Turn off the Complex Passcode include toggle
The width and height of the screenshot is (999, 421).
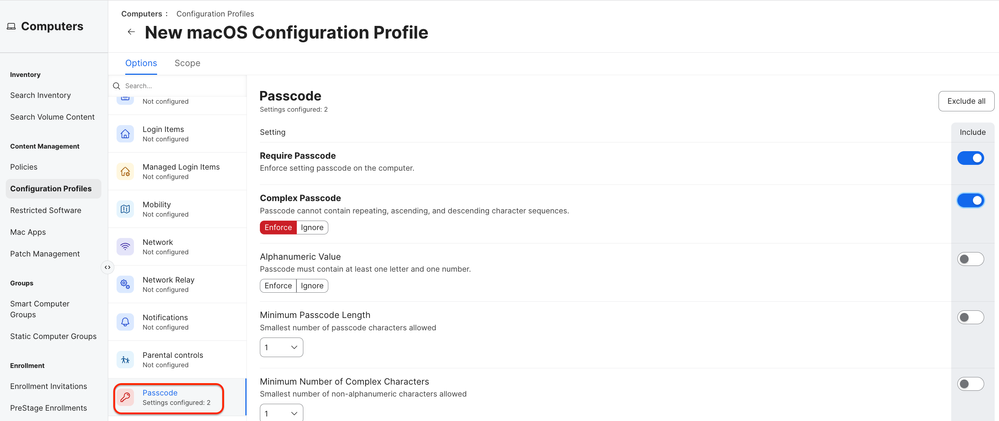pyautogui.click(x=970, y=201)
